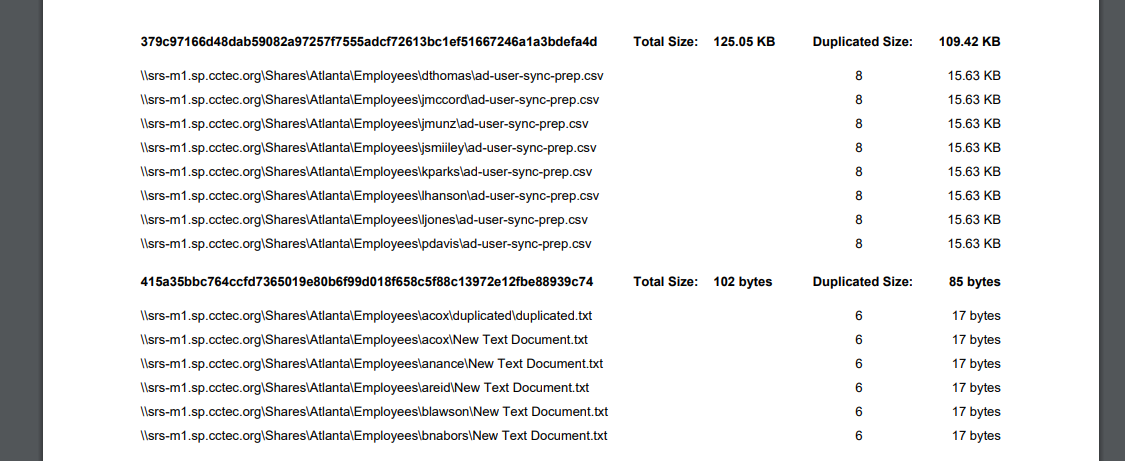The image size is (1125, 461).
Task: Select the dthomas ad-user-sync-prep.csv file path
Action: [x=372, y=76]
